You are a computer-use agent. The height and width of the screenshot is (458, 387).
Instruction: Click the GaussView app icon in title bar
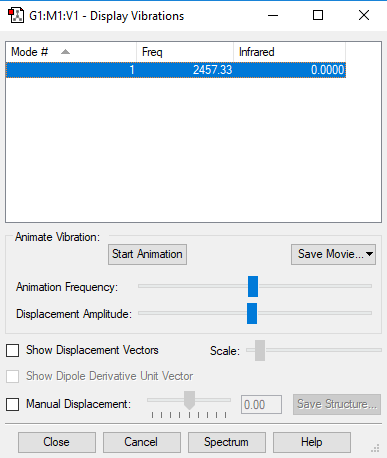pyautogui.click(x=16, y=15)
